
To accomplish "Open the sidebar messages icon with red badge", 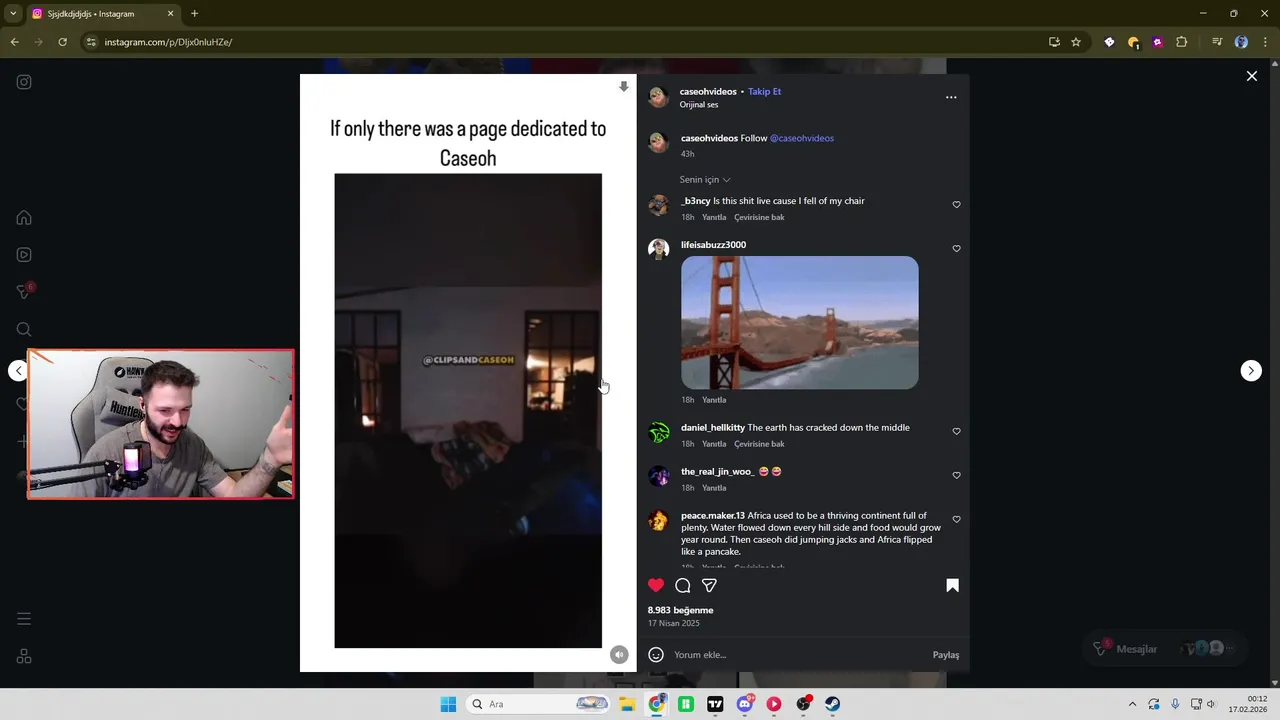I will [24, 291].
